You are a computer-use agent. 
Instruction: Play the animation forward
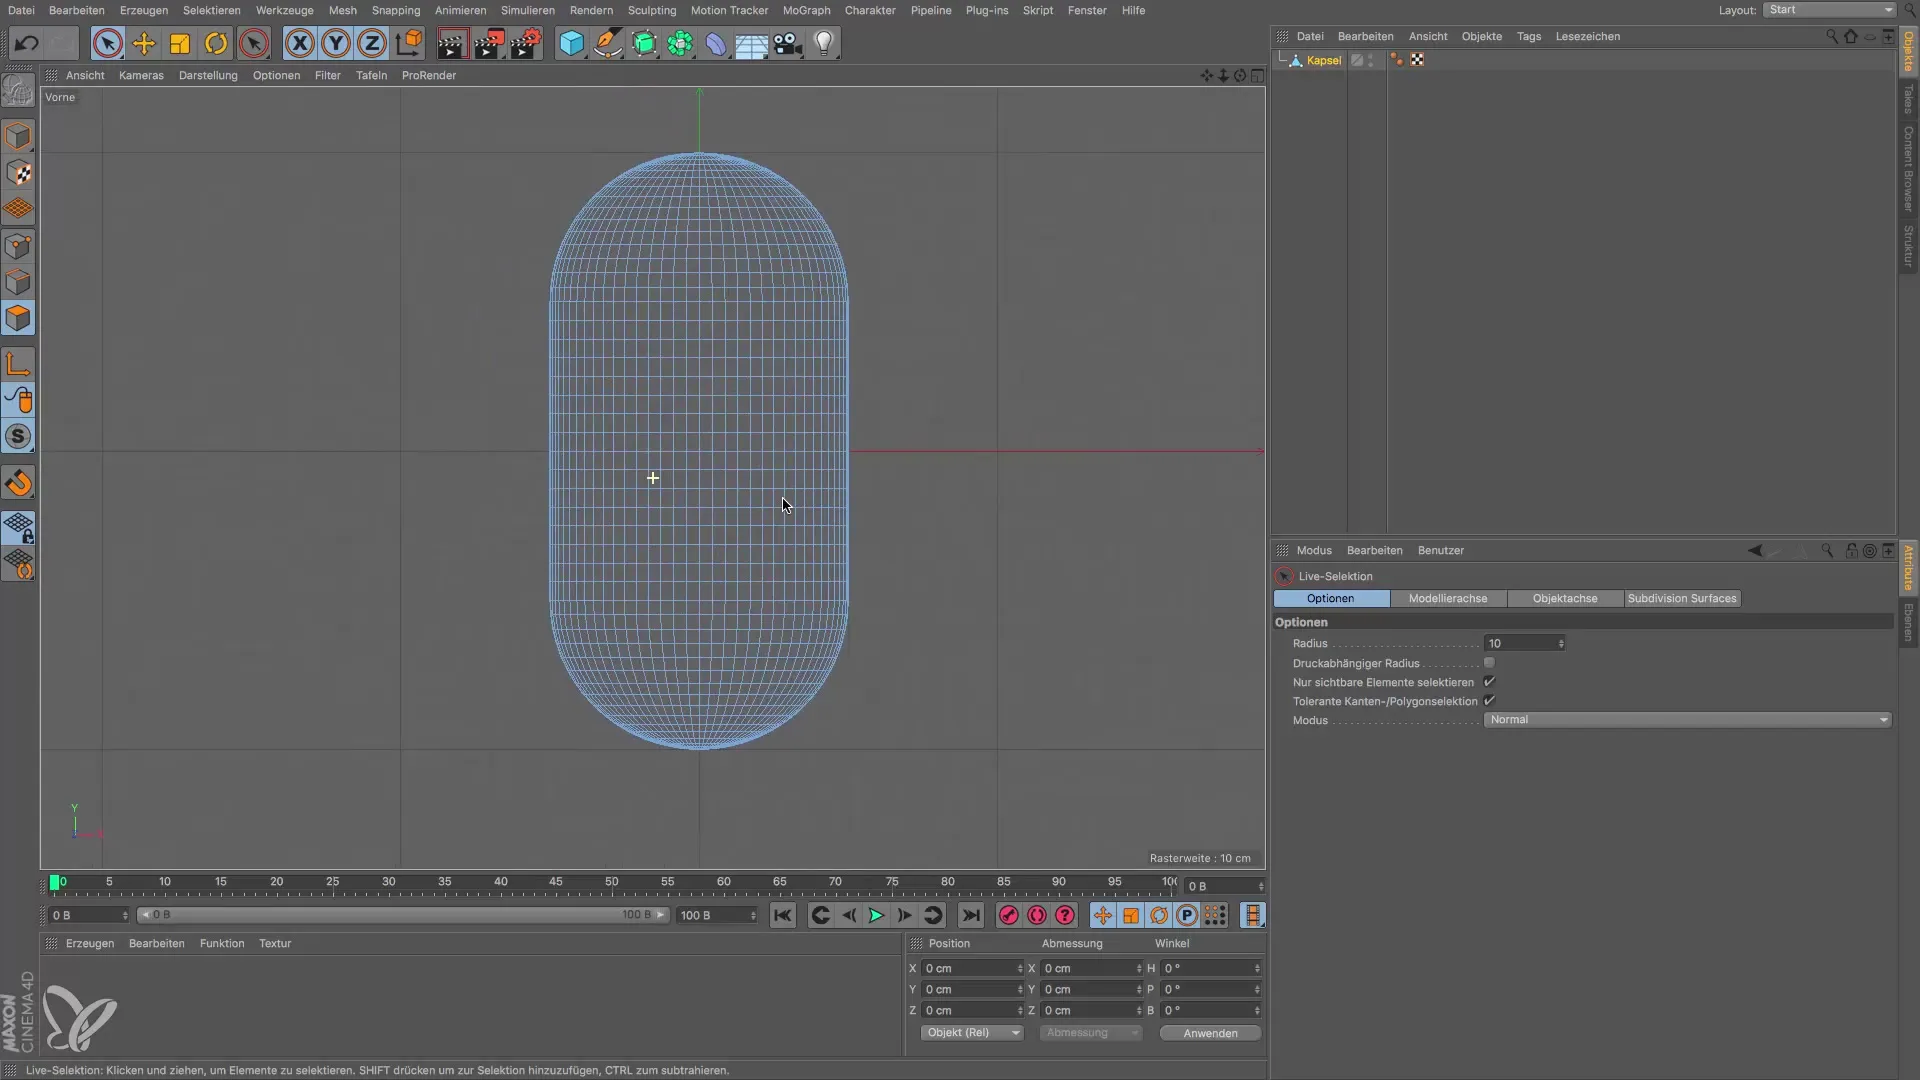[875, 915]
